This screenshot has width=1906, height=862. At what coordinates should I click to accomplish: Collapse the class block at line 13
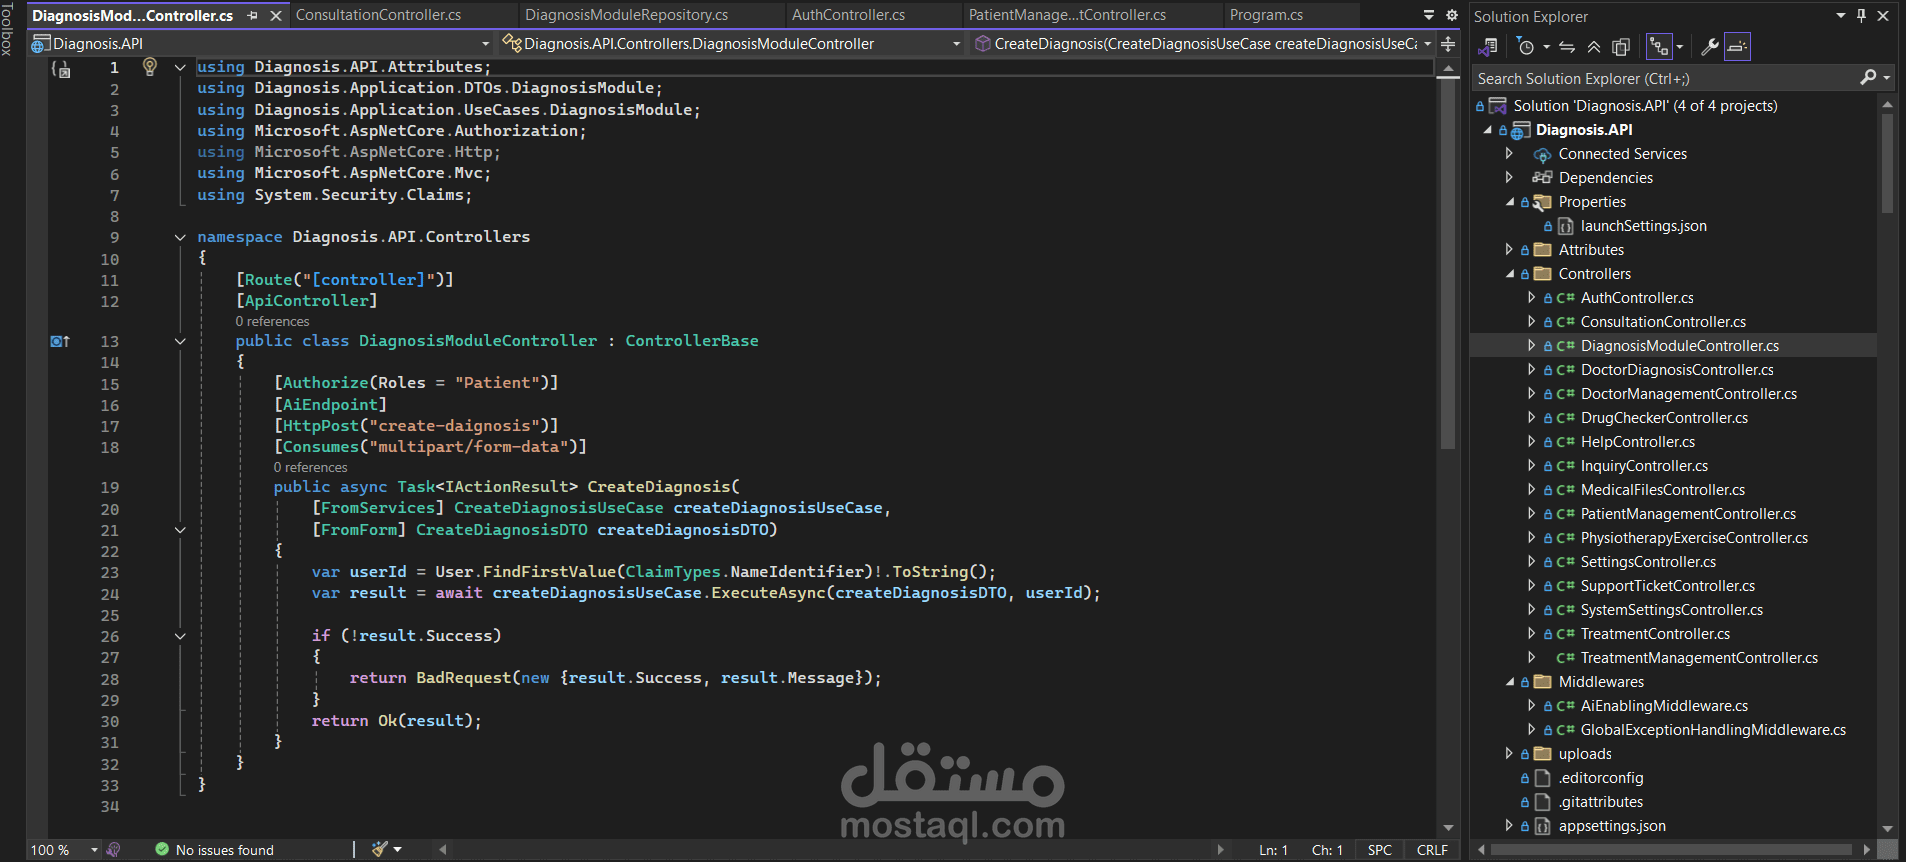(180, 341)
